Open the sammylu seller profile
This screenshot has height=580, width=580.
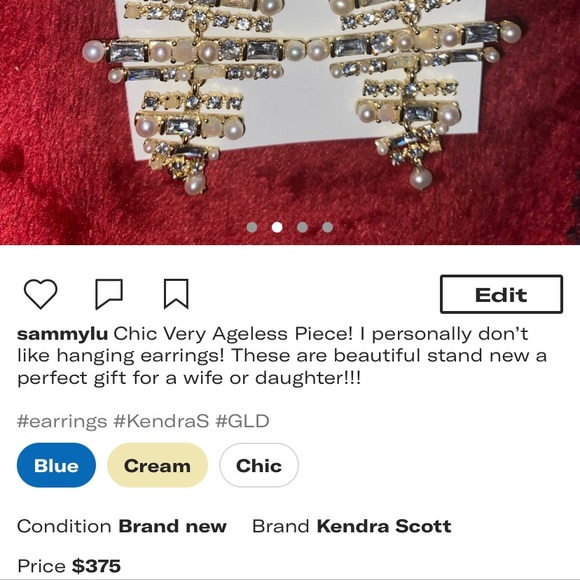(x=63, y=334)
